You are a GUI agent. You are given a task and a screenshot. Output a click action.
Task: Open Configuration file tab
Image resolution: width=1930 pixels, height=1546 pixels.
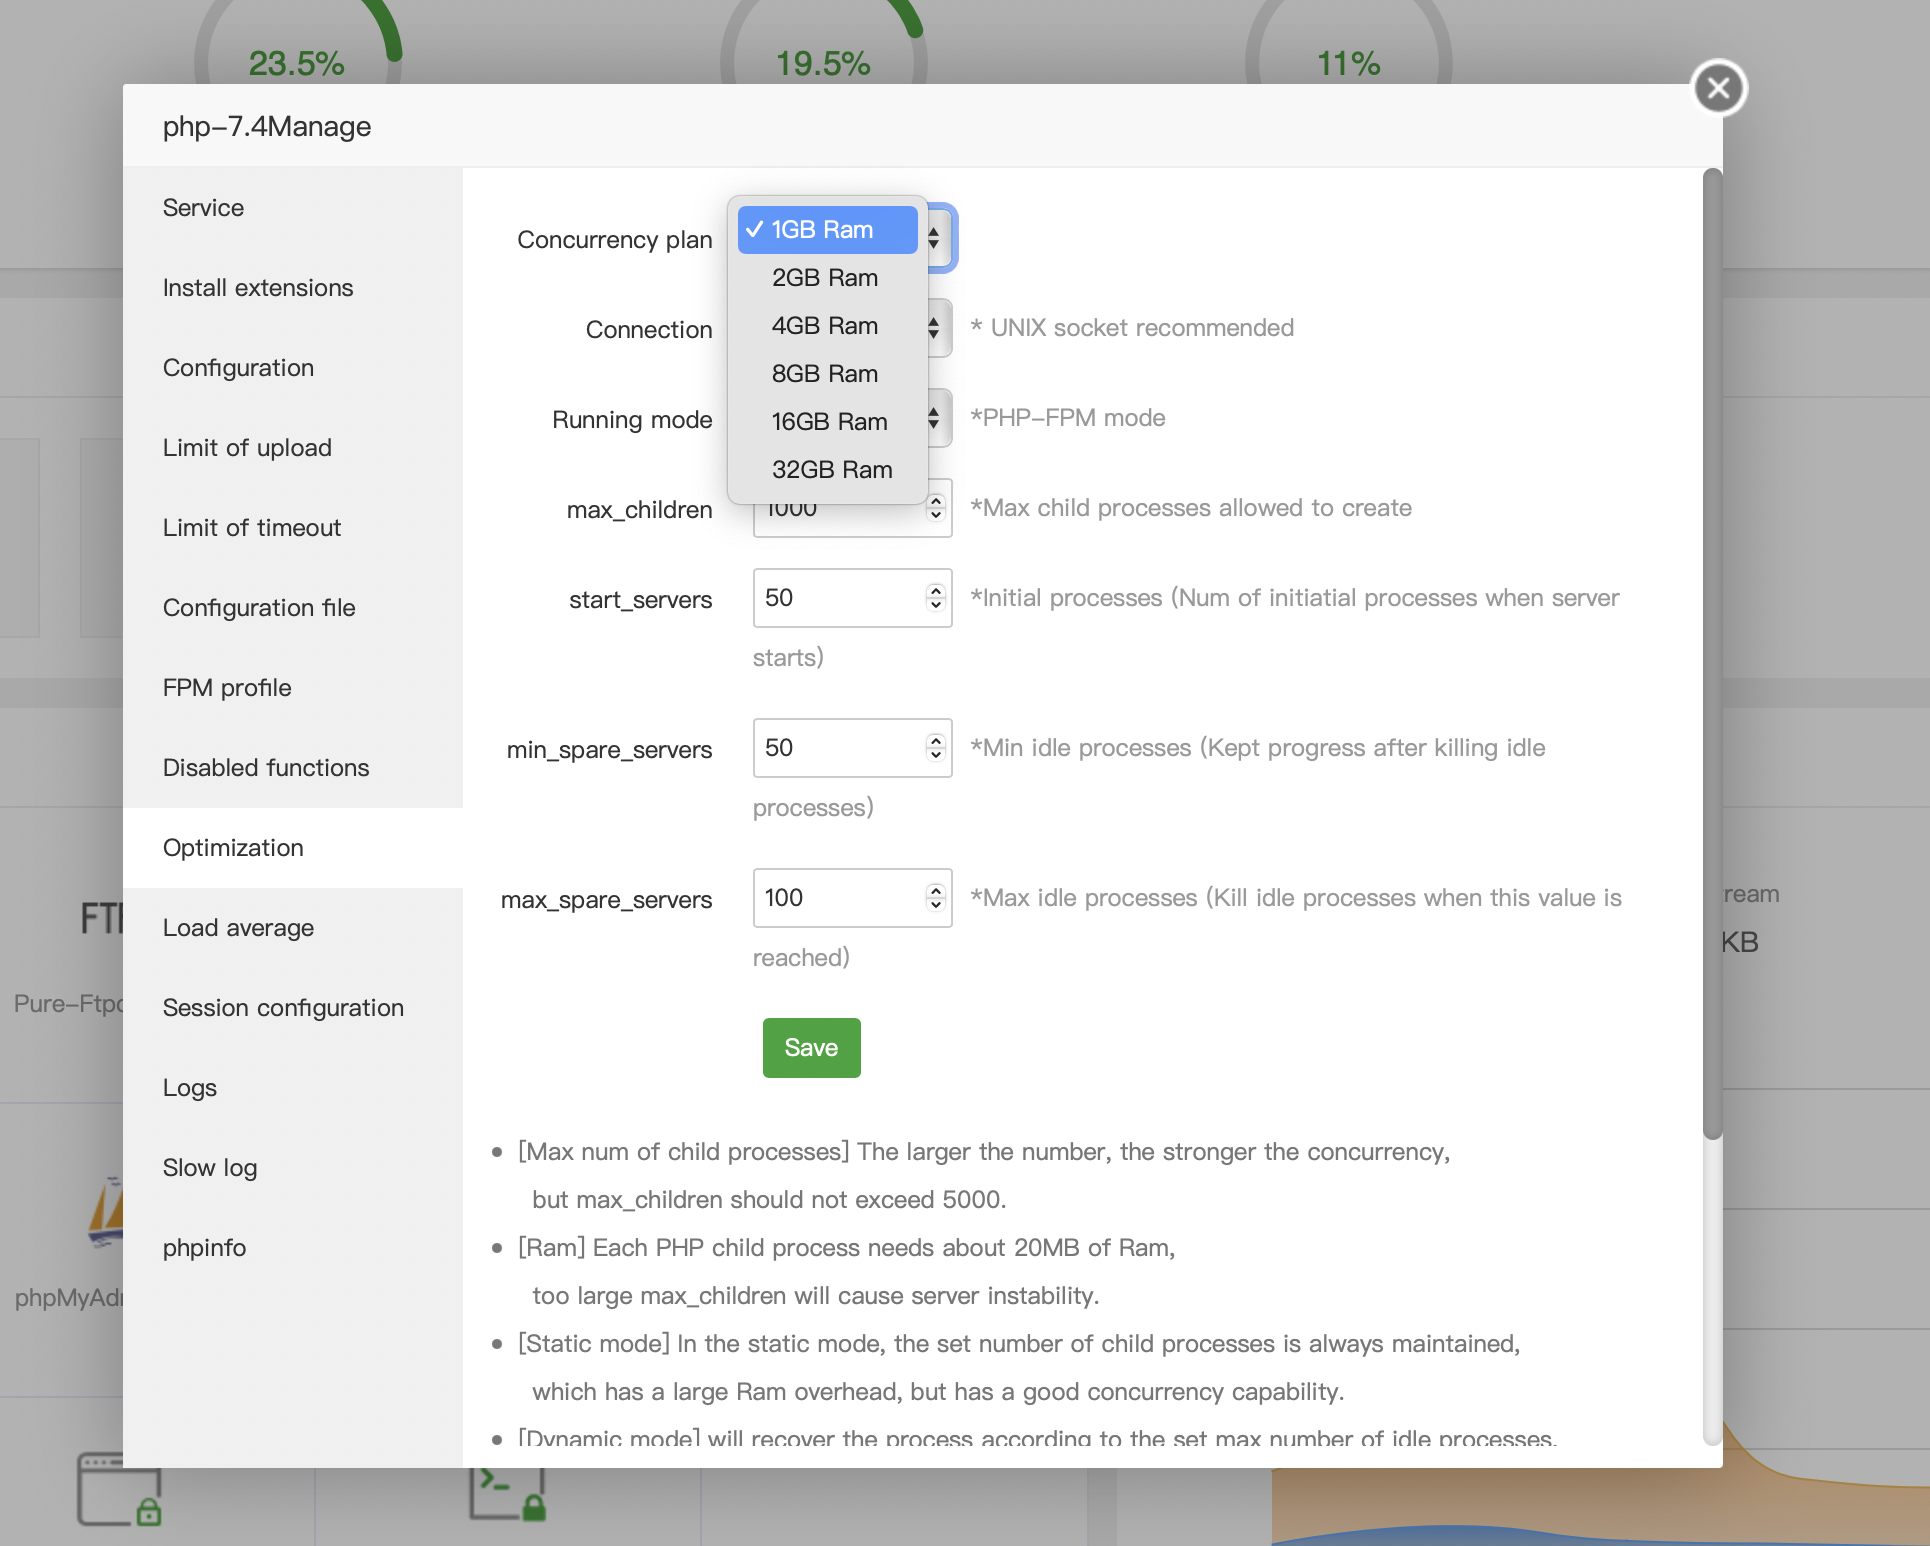(293, 608)
